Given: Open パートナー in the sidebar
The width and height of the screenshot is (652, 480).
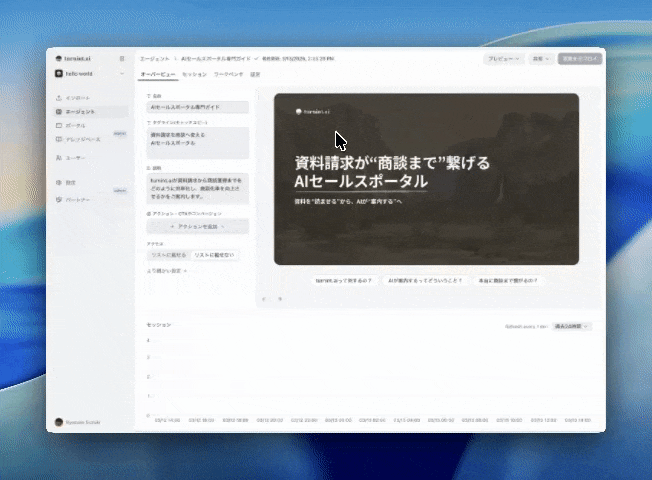Looking at the screenshot, I should pyautogui.click(x=91, y=200).
